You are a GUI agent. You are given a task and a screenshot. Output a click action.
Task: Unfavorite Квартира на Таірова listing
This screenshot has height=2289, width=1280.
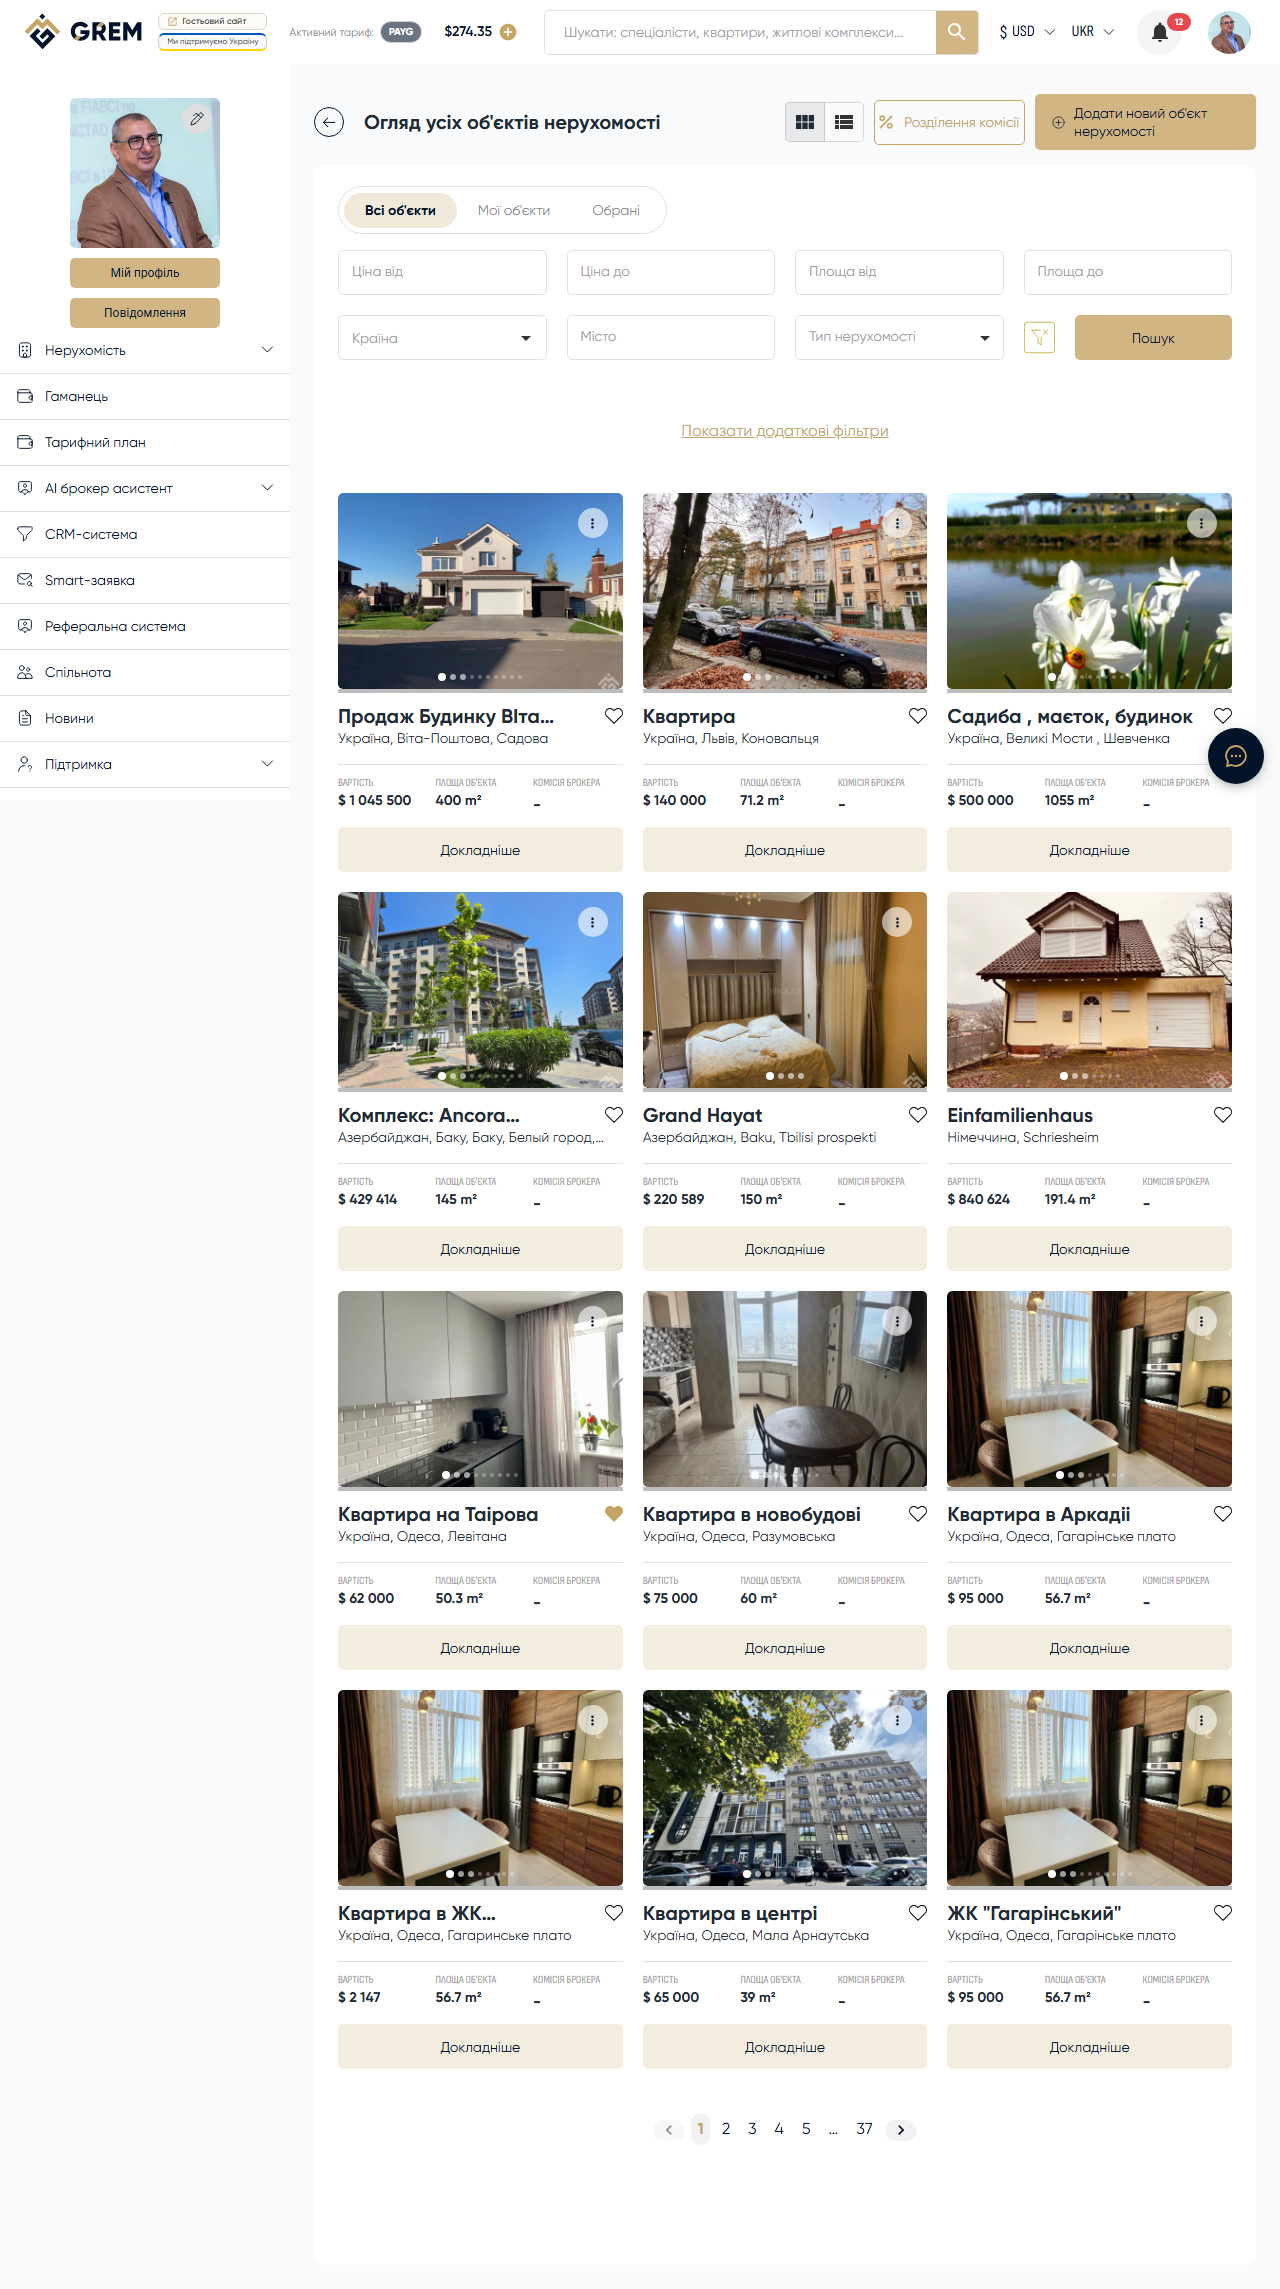pyautogui.click(x=614, y=1514)
